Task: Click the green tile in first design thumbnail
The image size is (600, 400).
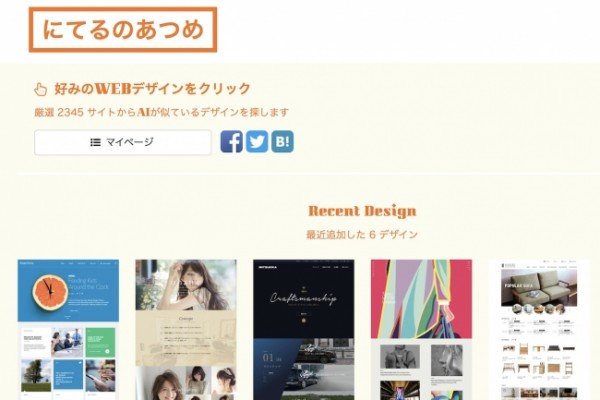Action: click(100, 343)
